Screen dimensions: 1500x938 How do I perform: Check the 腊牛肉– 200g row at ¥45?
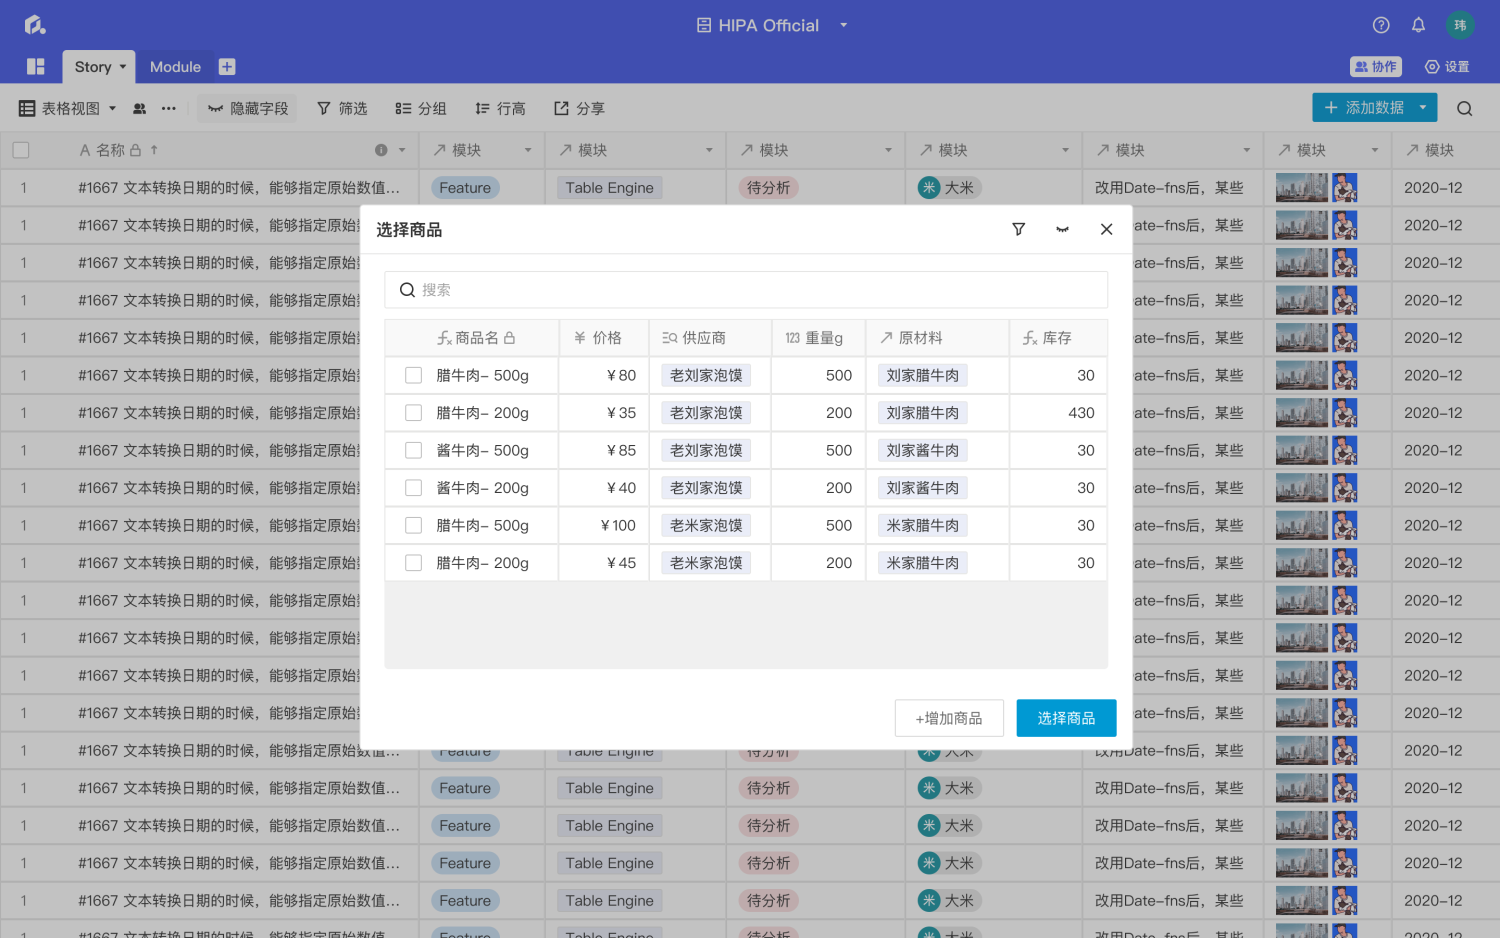click(x=413, y=563)
